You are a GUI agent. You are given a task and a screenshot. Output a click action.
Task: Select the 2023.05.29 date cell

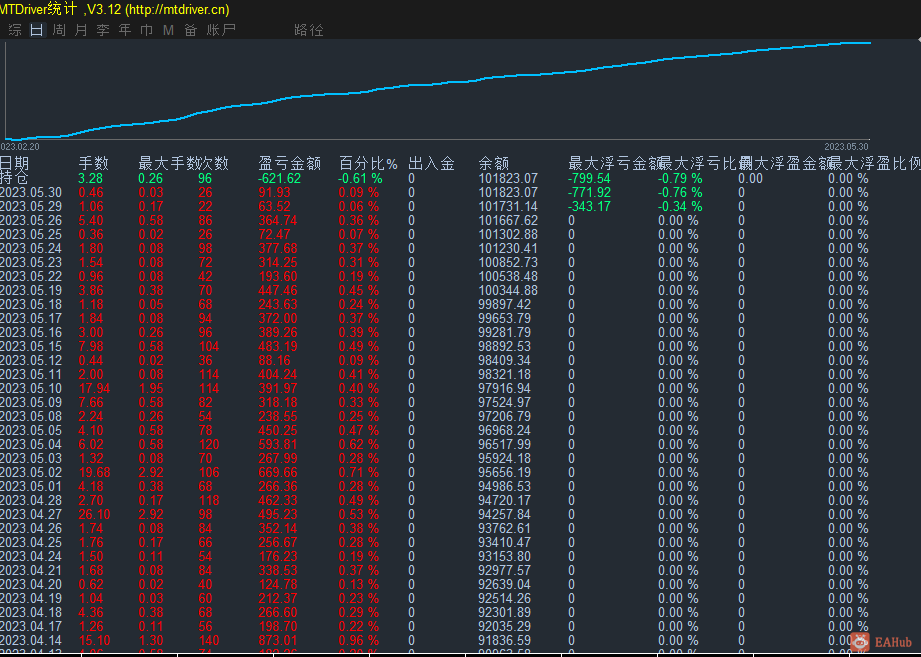[31, 207]
